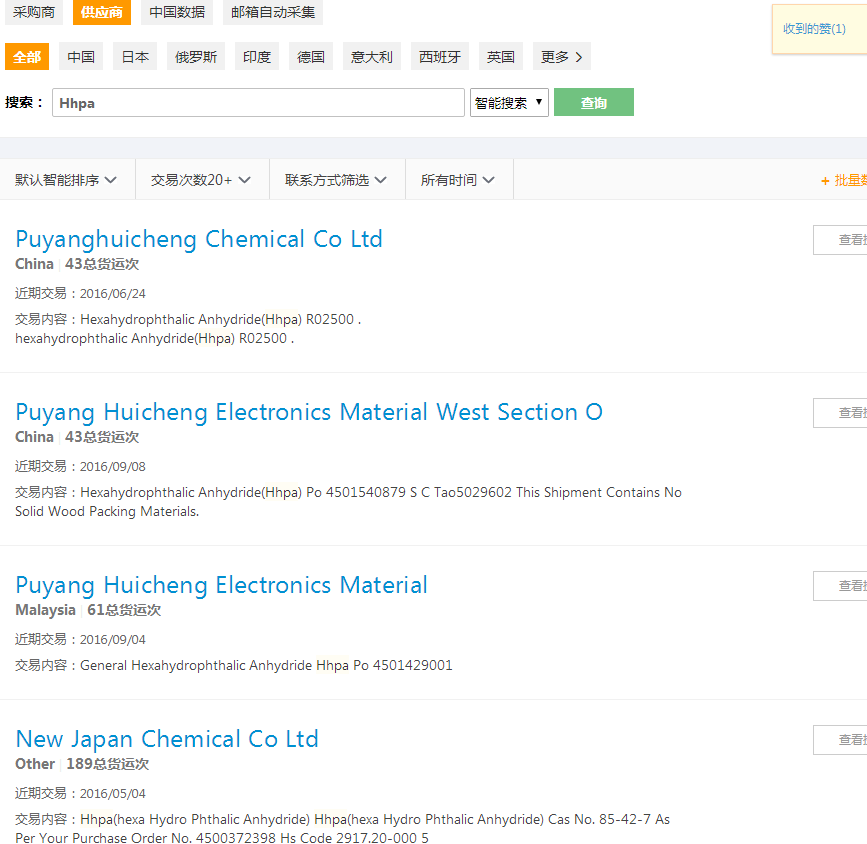Click the 批量 plus action link
867x844 pixels.
(844, 180)
